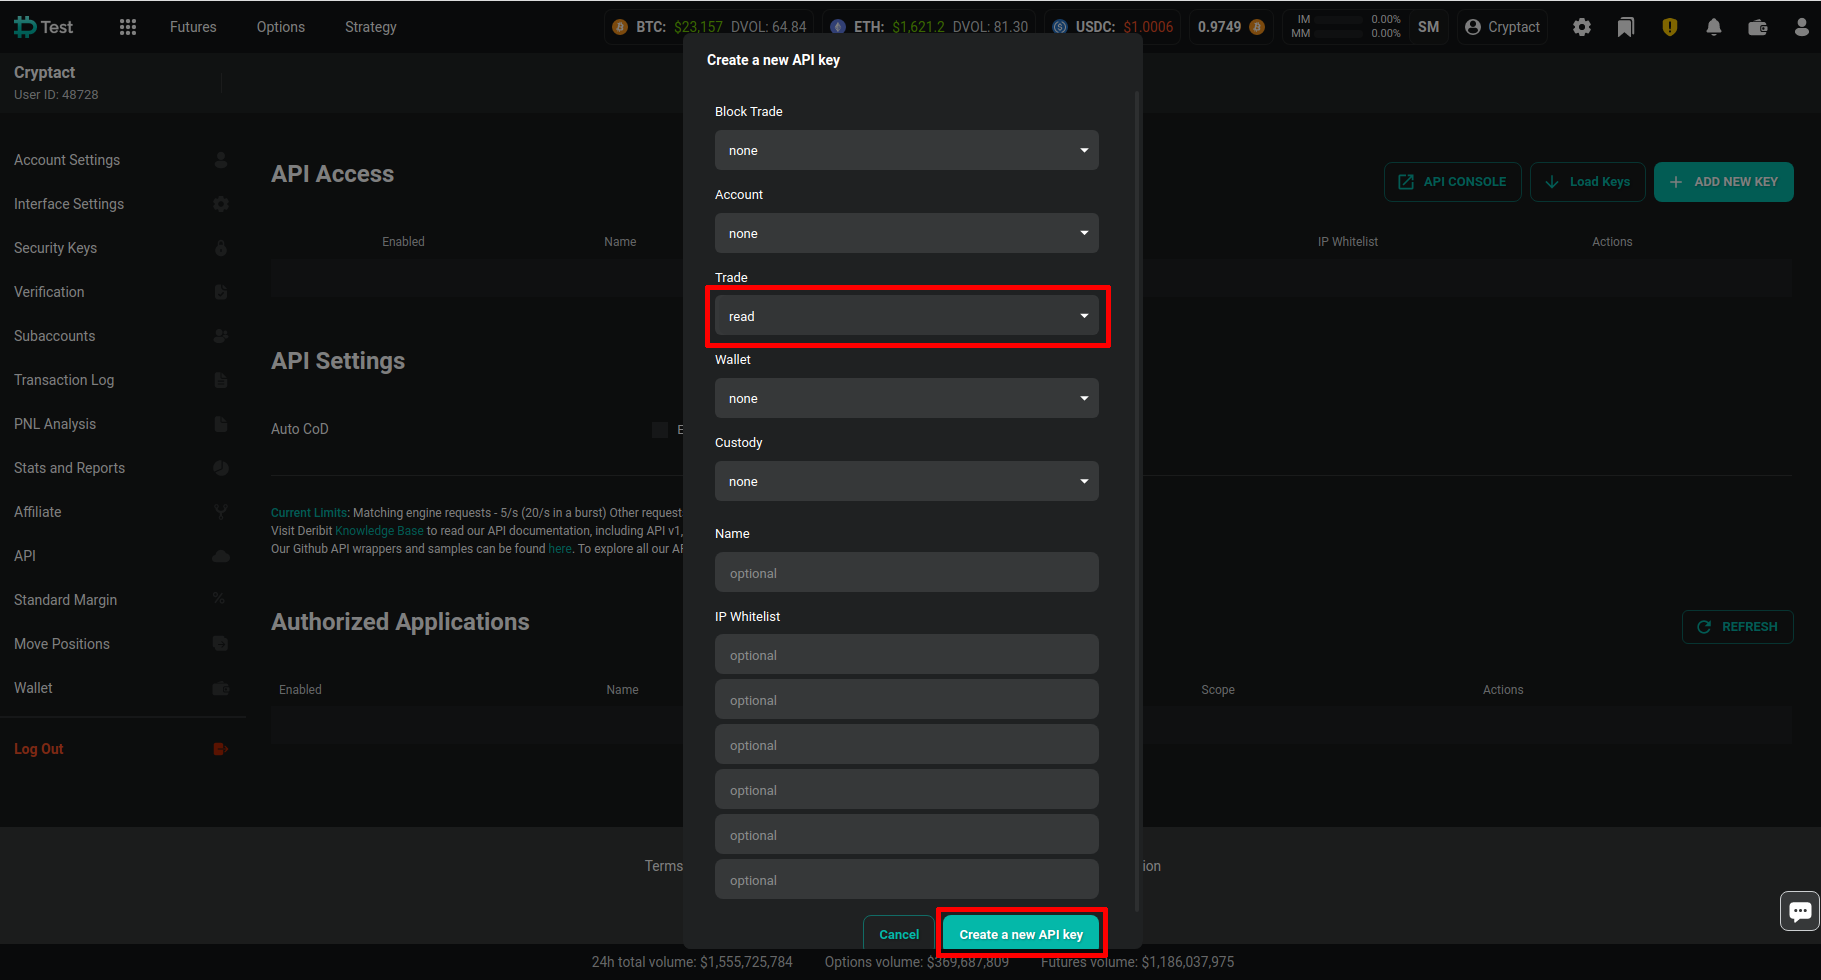Click the USDC coin icon in ticker
Image resolution: width=1821 pixels, height=980 pixels.
tap(1060, 27)
